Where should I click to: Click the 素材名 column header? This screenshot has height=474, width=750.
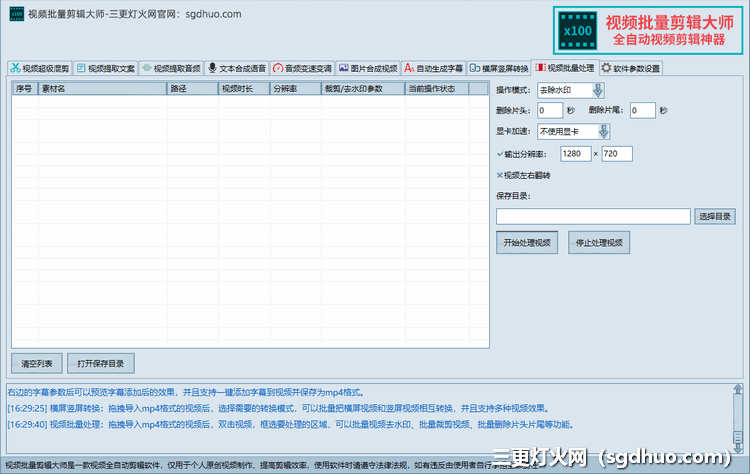click(x=102, y=88)
